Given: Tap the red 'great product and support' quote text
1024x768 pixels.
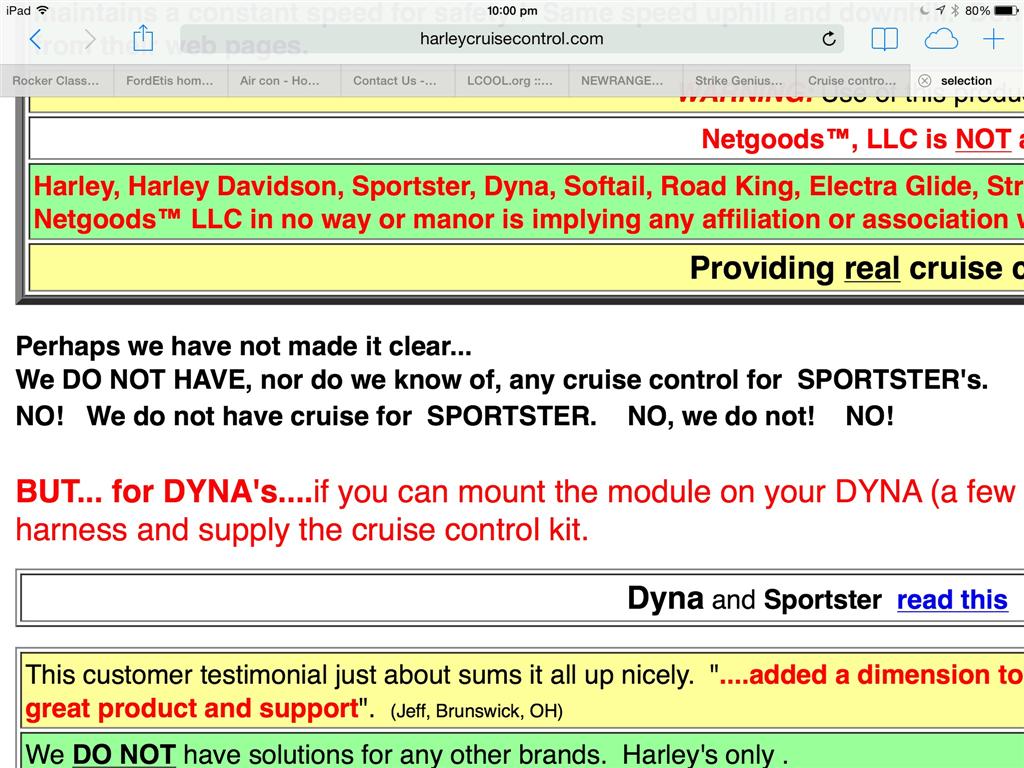Looking at the screenshot, I should tap(192, 709).
